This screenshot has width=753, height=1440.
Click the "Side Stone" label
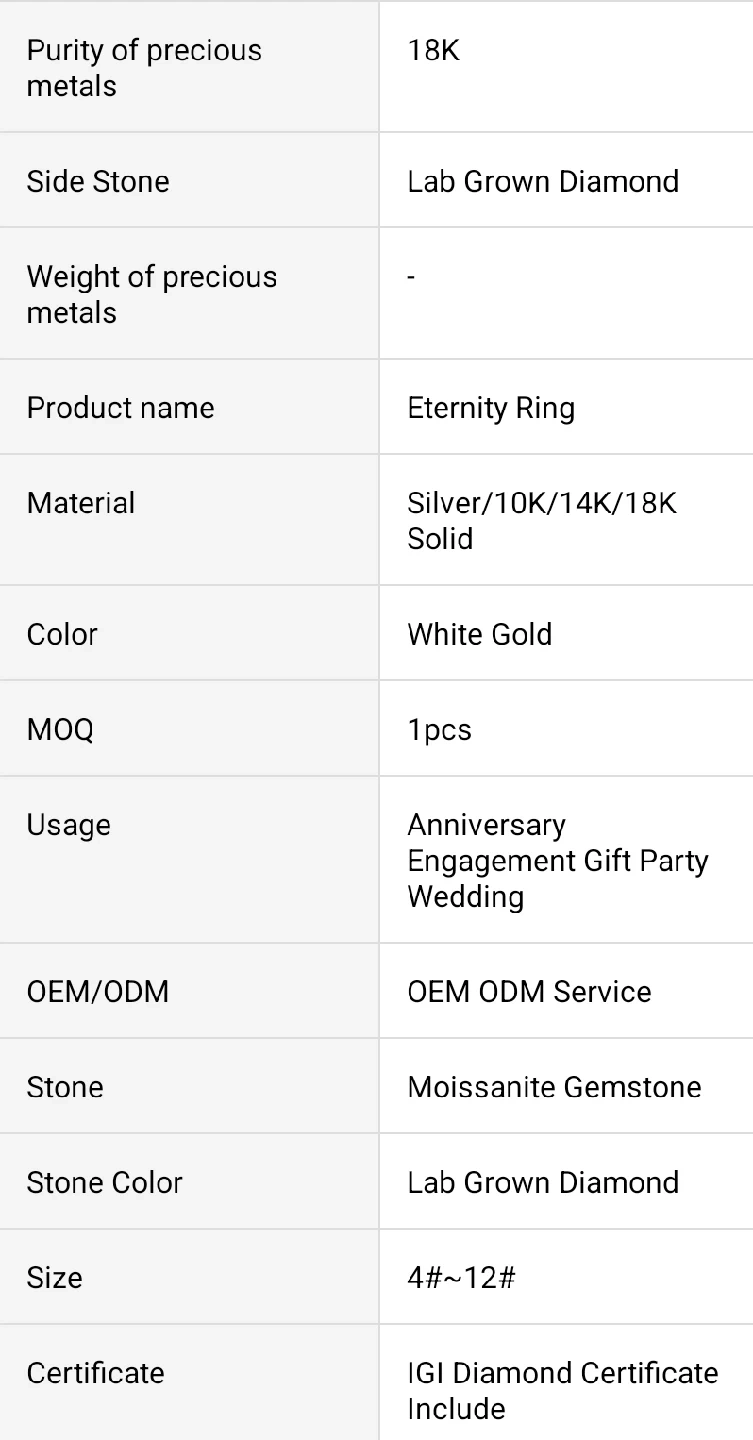(x=98, y=182)
